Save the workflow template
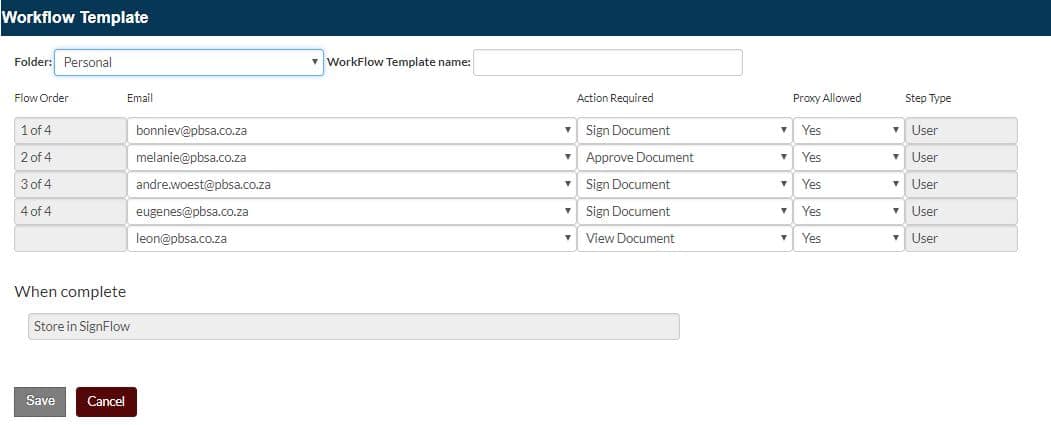Screen dimensions: 1051x425 point(40,402)
